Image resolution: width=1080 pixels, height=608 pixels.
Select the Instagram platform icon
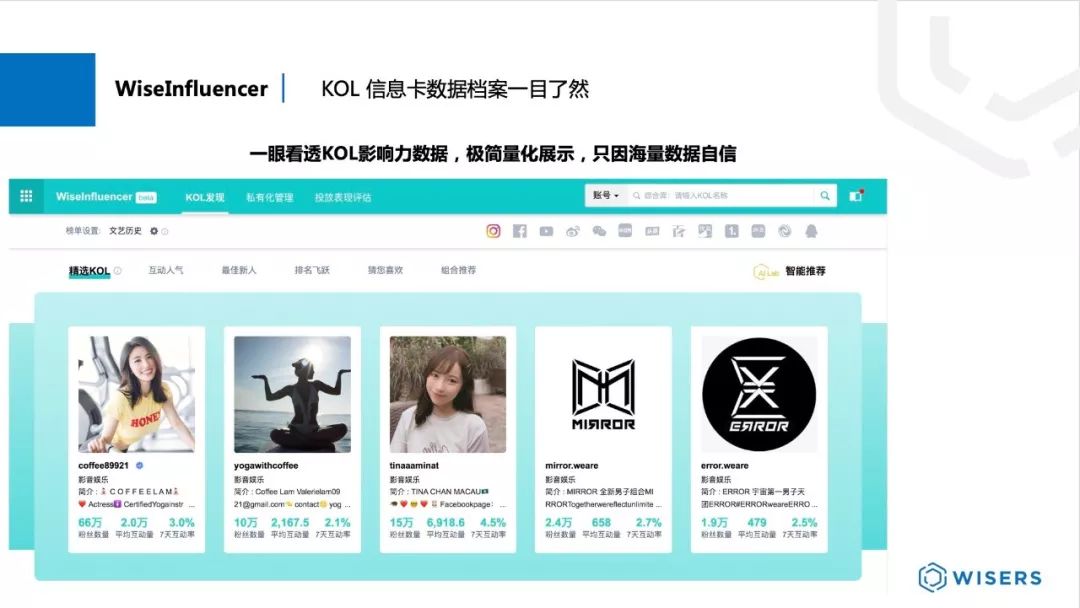493,231
